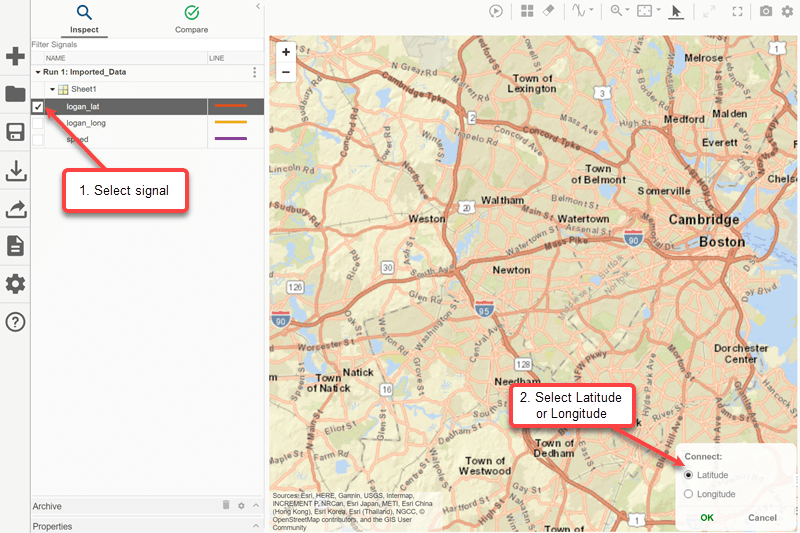This screenshot has width=800, height=533.
Task: Check the logan_long signal checkbox
Action: point(38,123)
